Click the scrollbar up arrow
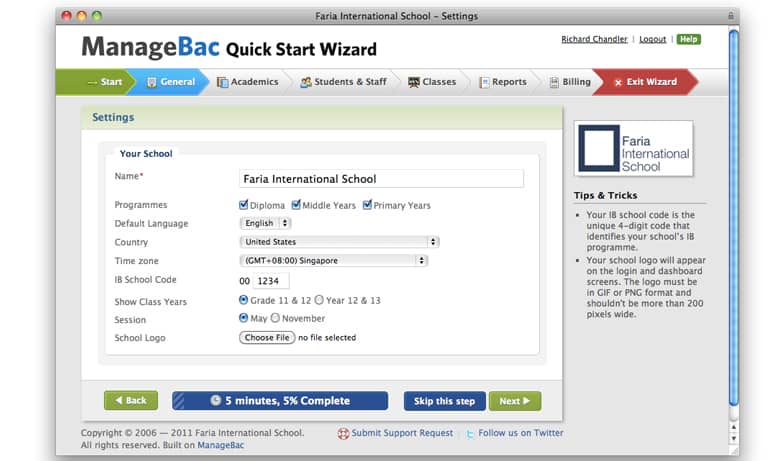The height and width of the screenshot is (461, 768). tap(733, 427)
